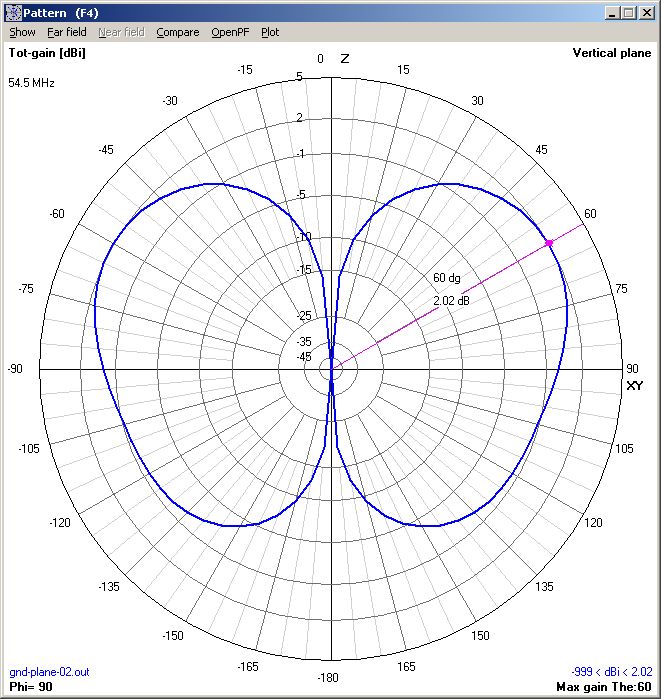Click the Tot-gain [dBi] label
The width and height of the screenshot is (661, 699).
tap(47, 53)
